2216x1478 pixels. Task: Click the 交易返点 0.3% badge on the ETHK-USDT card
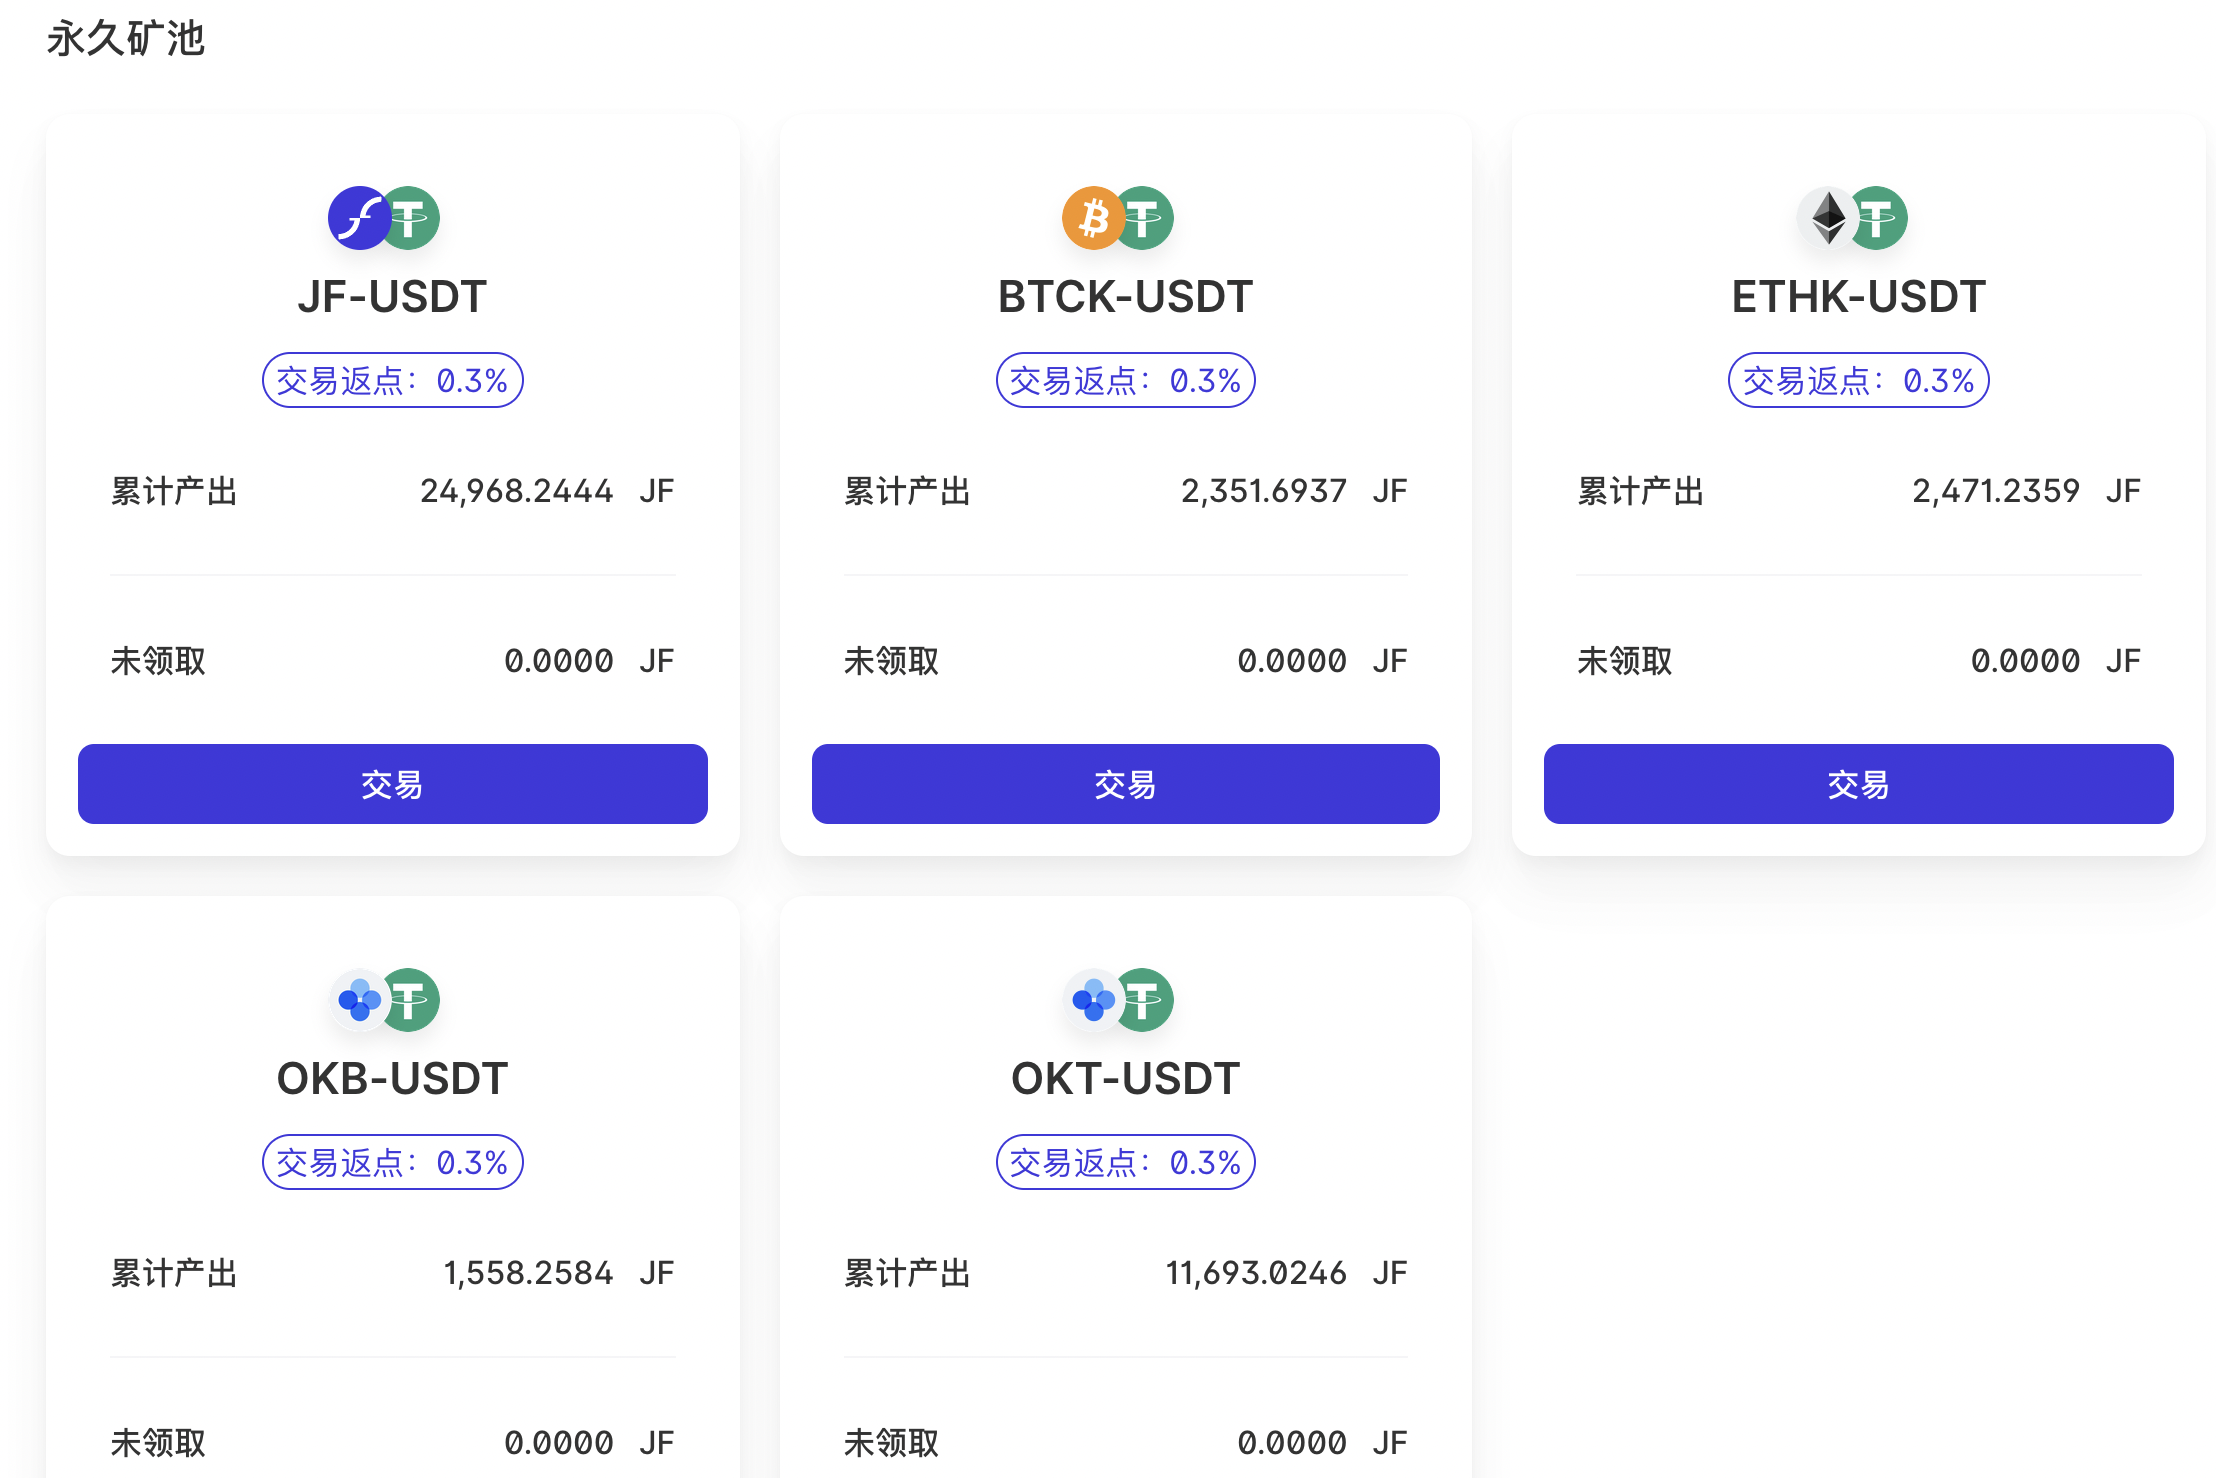tap(1859, 380)
